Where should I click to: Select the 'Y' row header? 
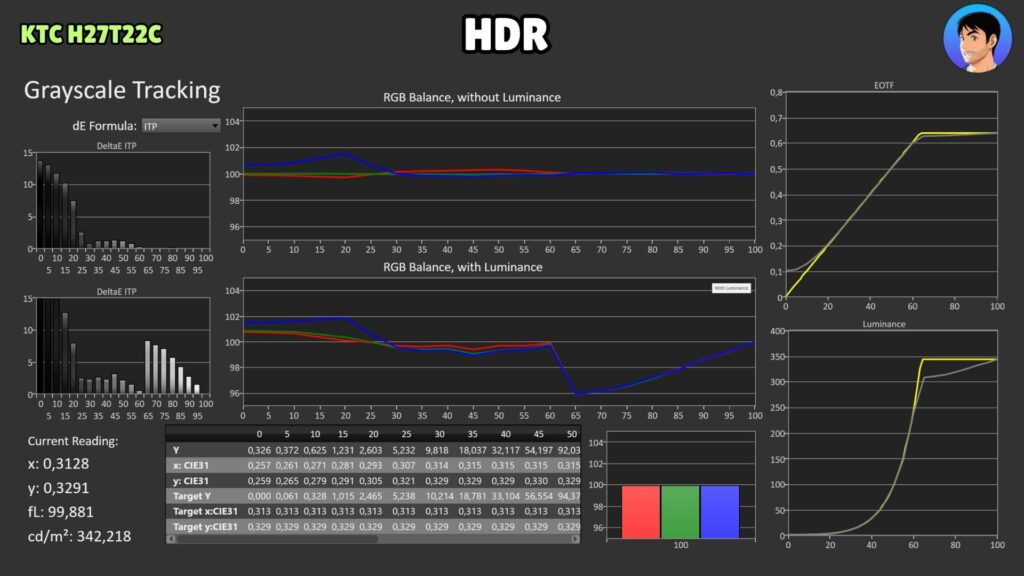176,450
